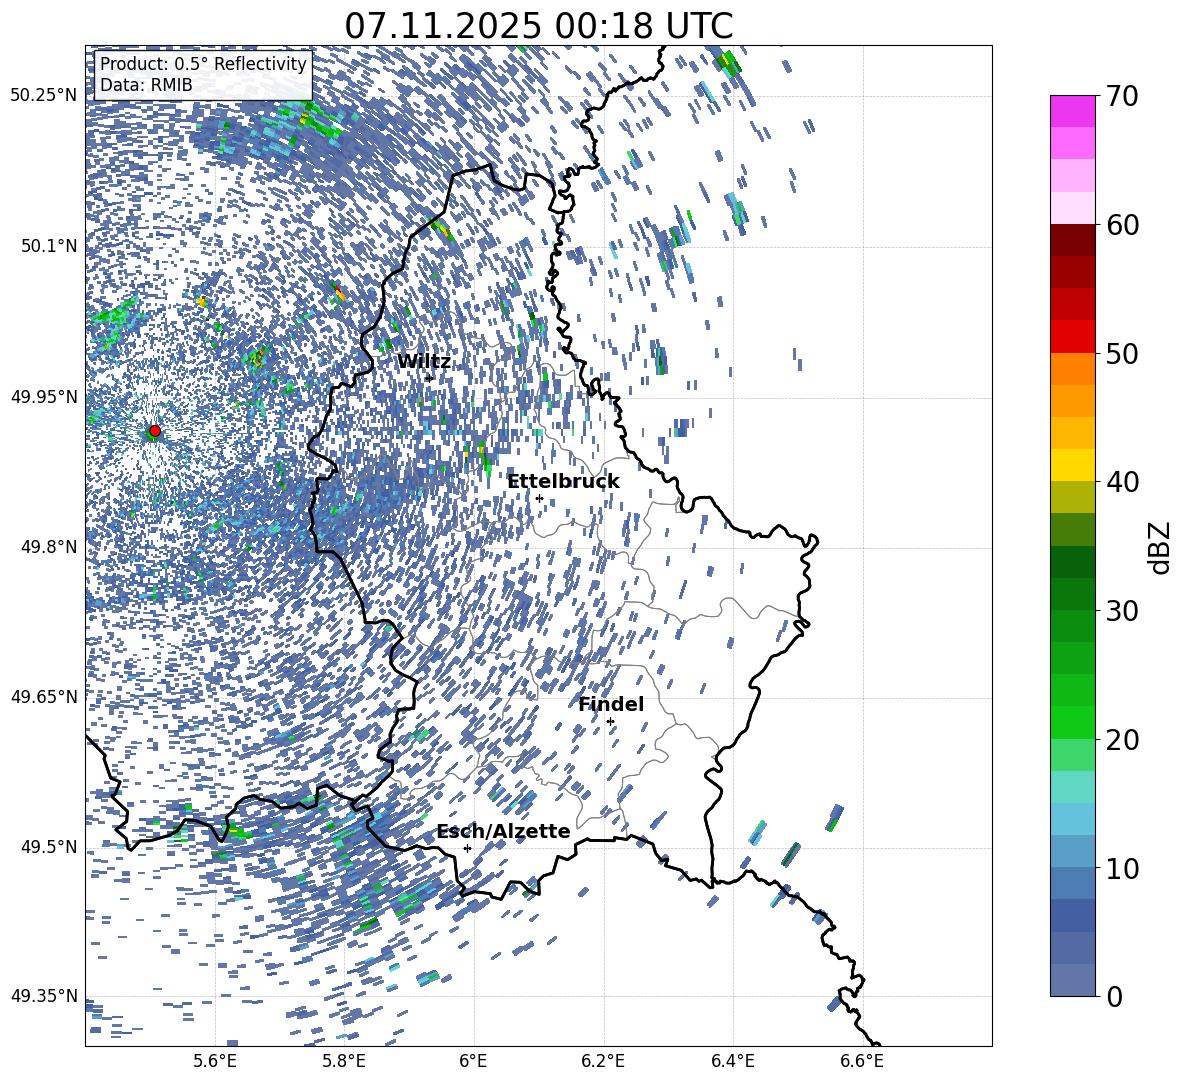Click the cross marker below Wiltz
Viewport: 1184px width, 1081px height.
pos(429,378)
